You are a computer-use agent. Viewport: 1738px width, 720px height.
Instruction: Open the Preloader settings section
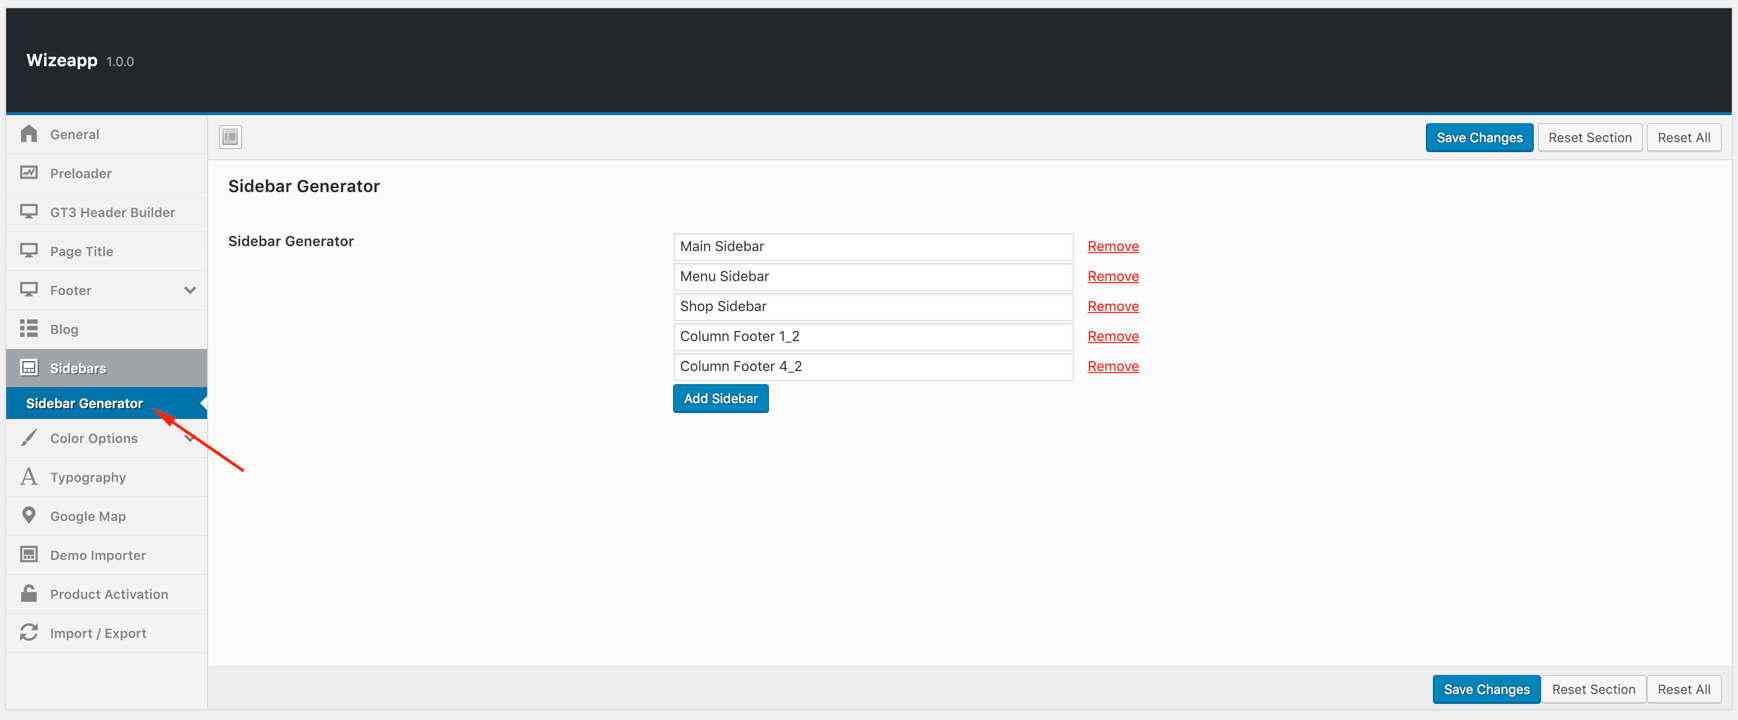[106, 173]
